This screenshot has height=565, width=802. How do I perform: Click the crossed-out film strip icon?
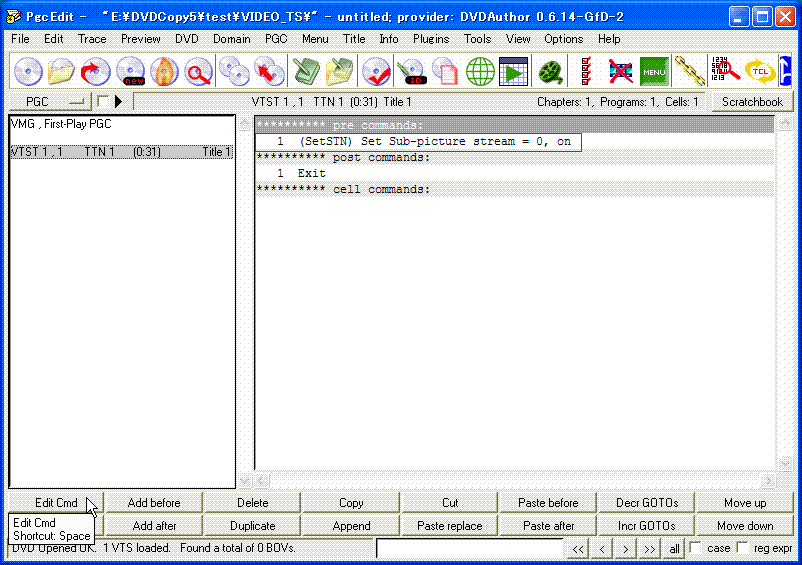click(620, 71)
